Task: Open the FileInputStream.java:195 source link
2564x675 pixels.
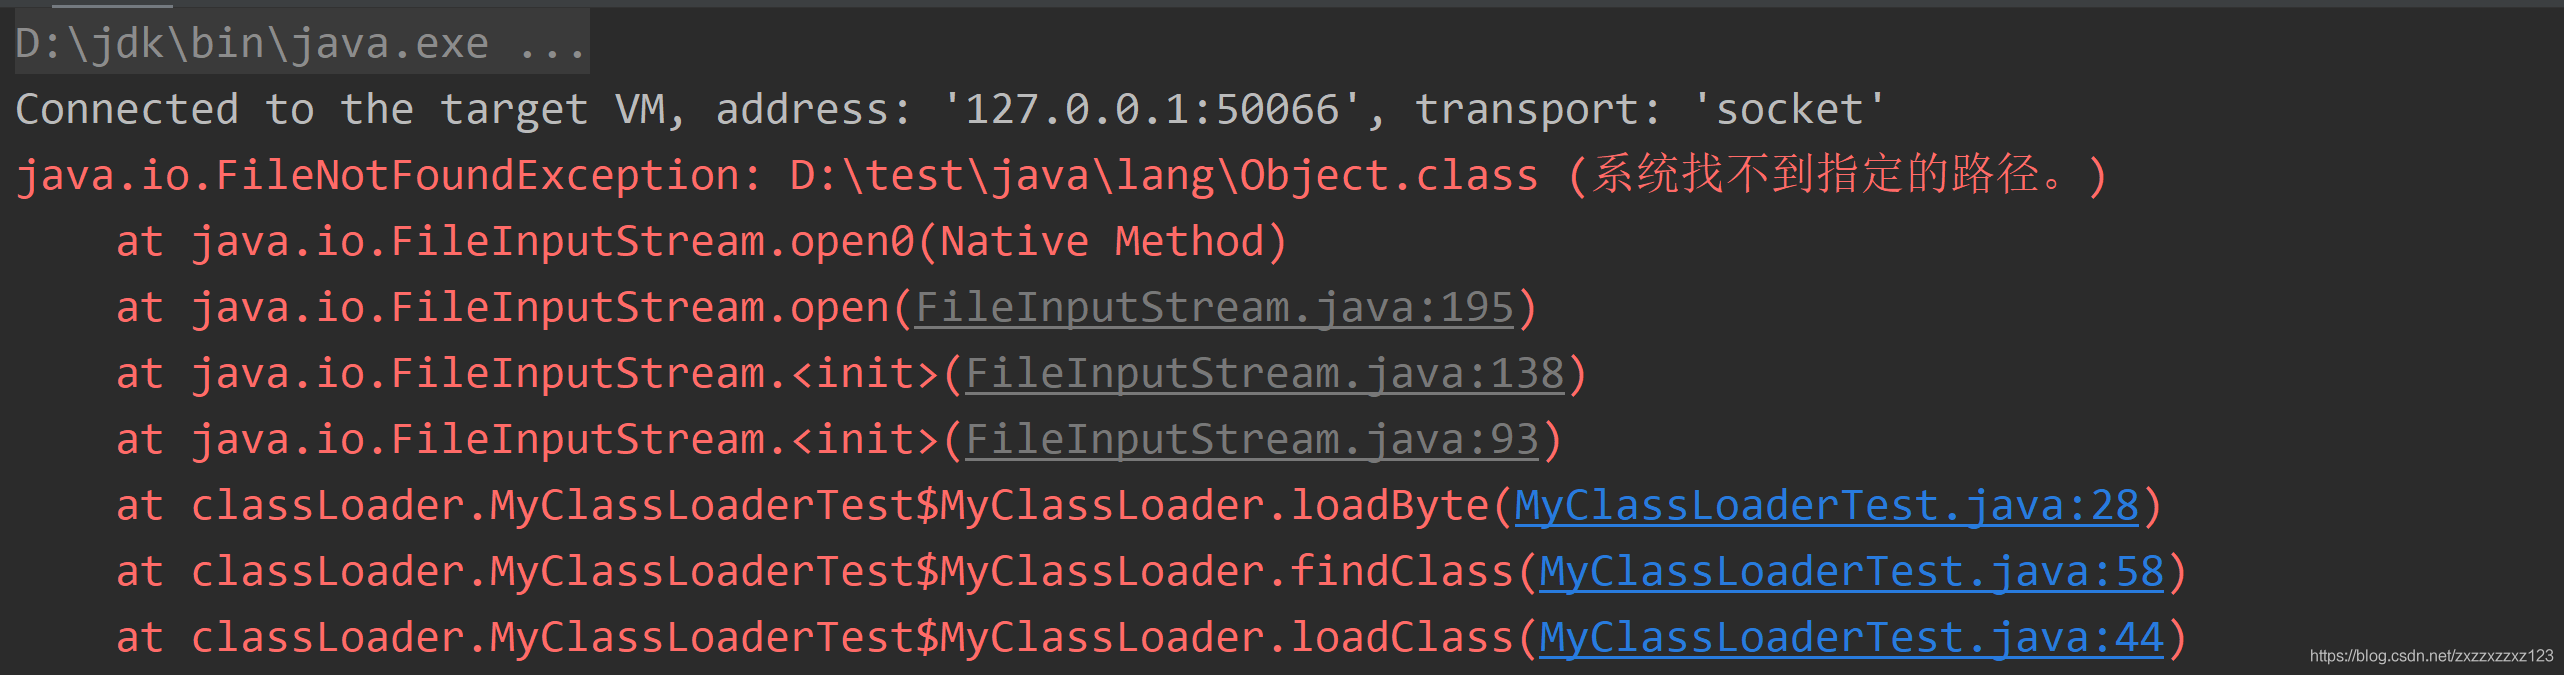Action: [x=1214, y=308]
